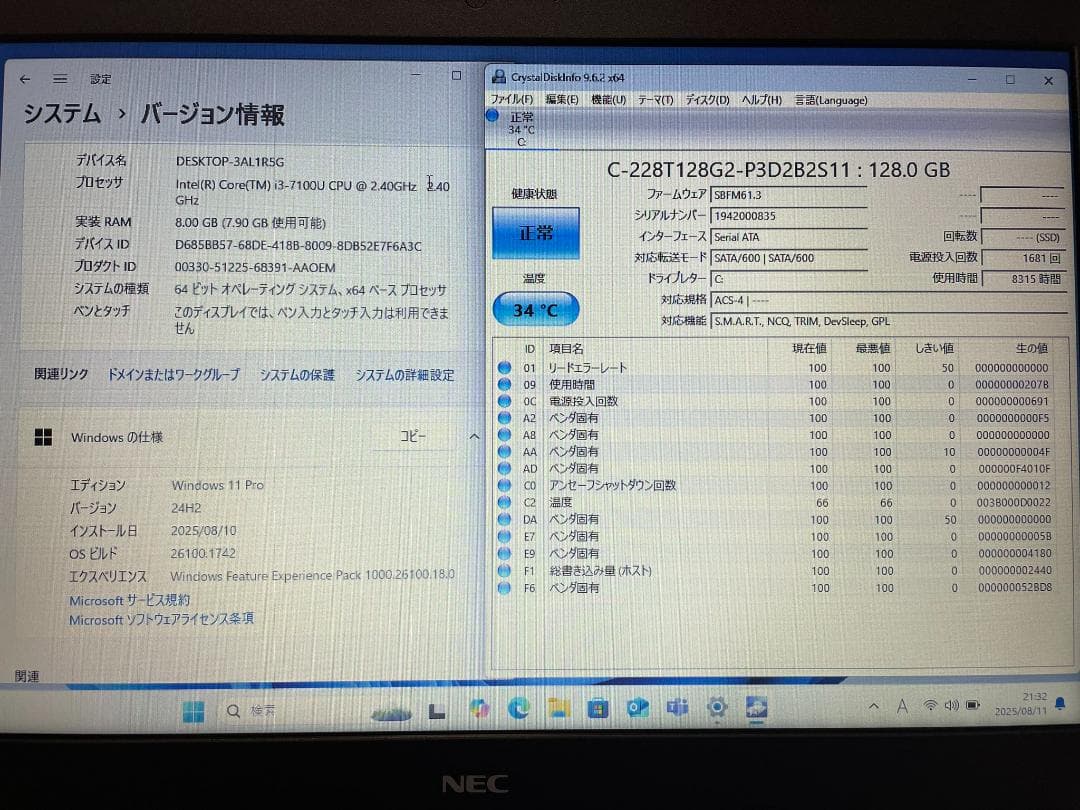The height and width of the screenshot is (810, 1080).
Task: Click the blue health status gauge box
Action: tap(535, 230)
